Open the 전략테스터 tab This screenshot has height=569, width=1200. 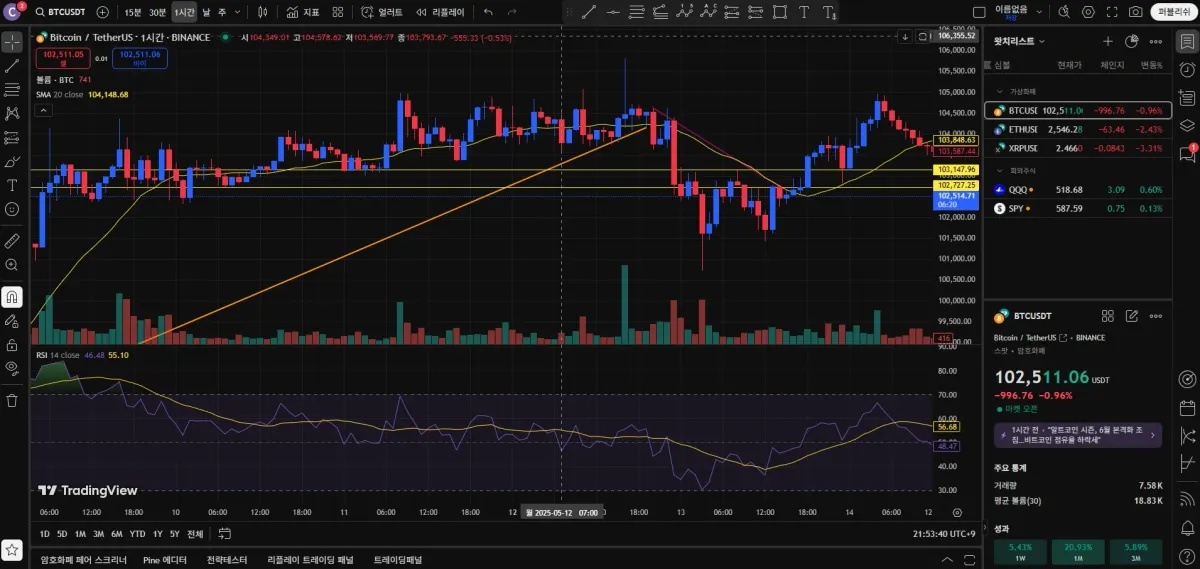coord(227,560)
